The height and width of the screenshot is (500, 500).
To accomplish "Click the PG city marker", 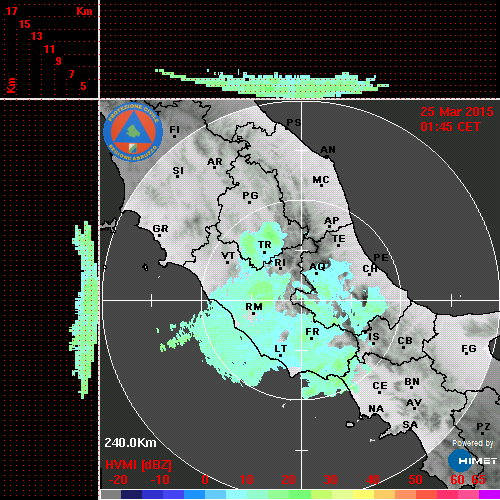I will [x=249, y=202].
